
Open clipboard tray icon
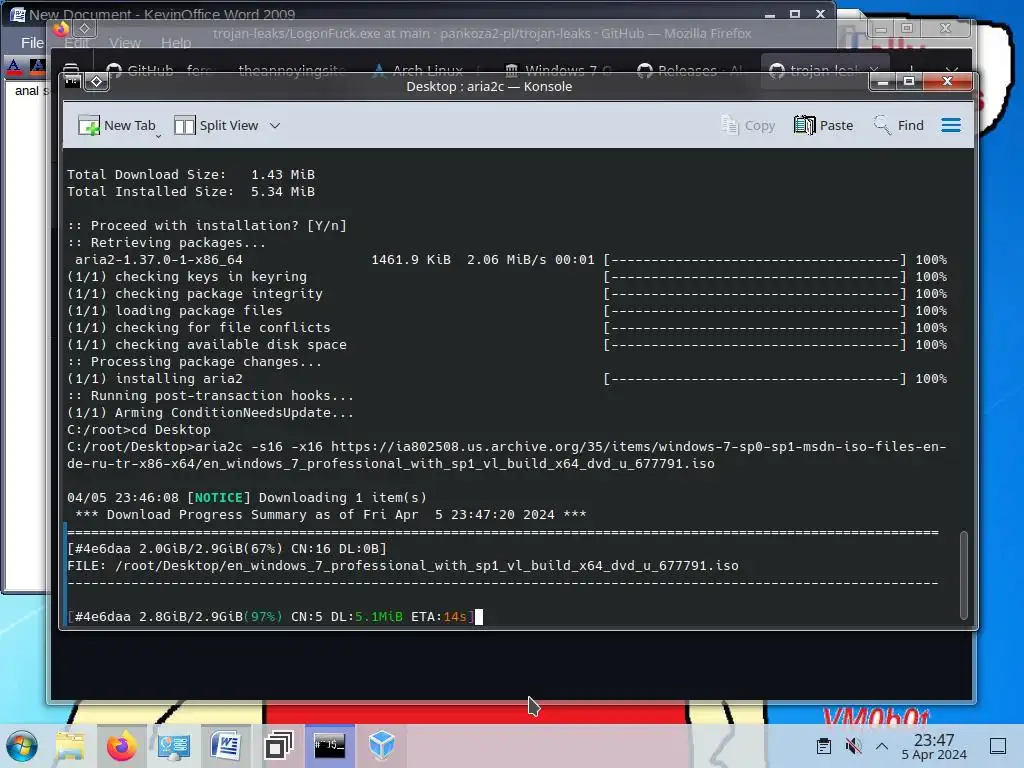point(824,746)
